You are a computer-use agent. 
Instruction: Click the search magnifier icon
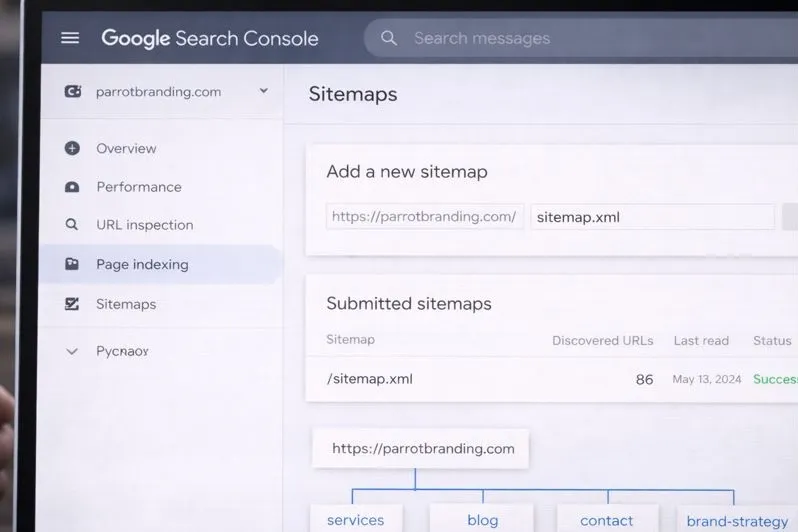point(389,38)
